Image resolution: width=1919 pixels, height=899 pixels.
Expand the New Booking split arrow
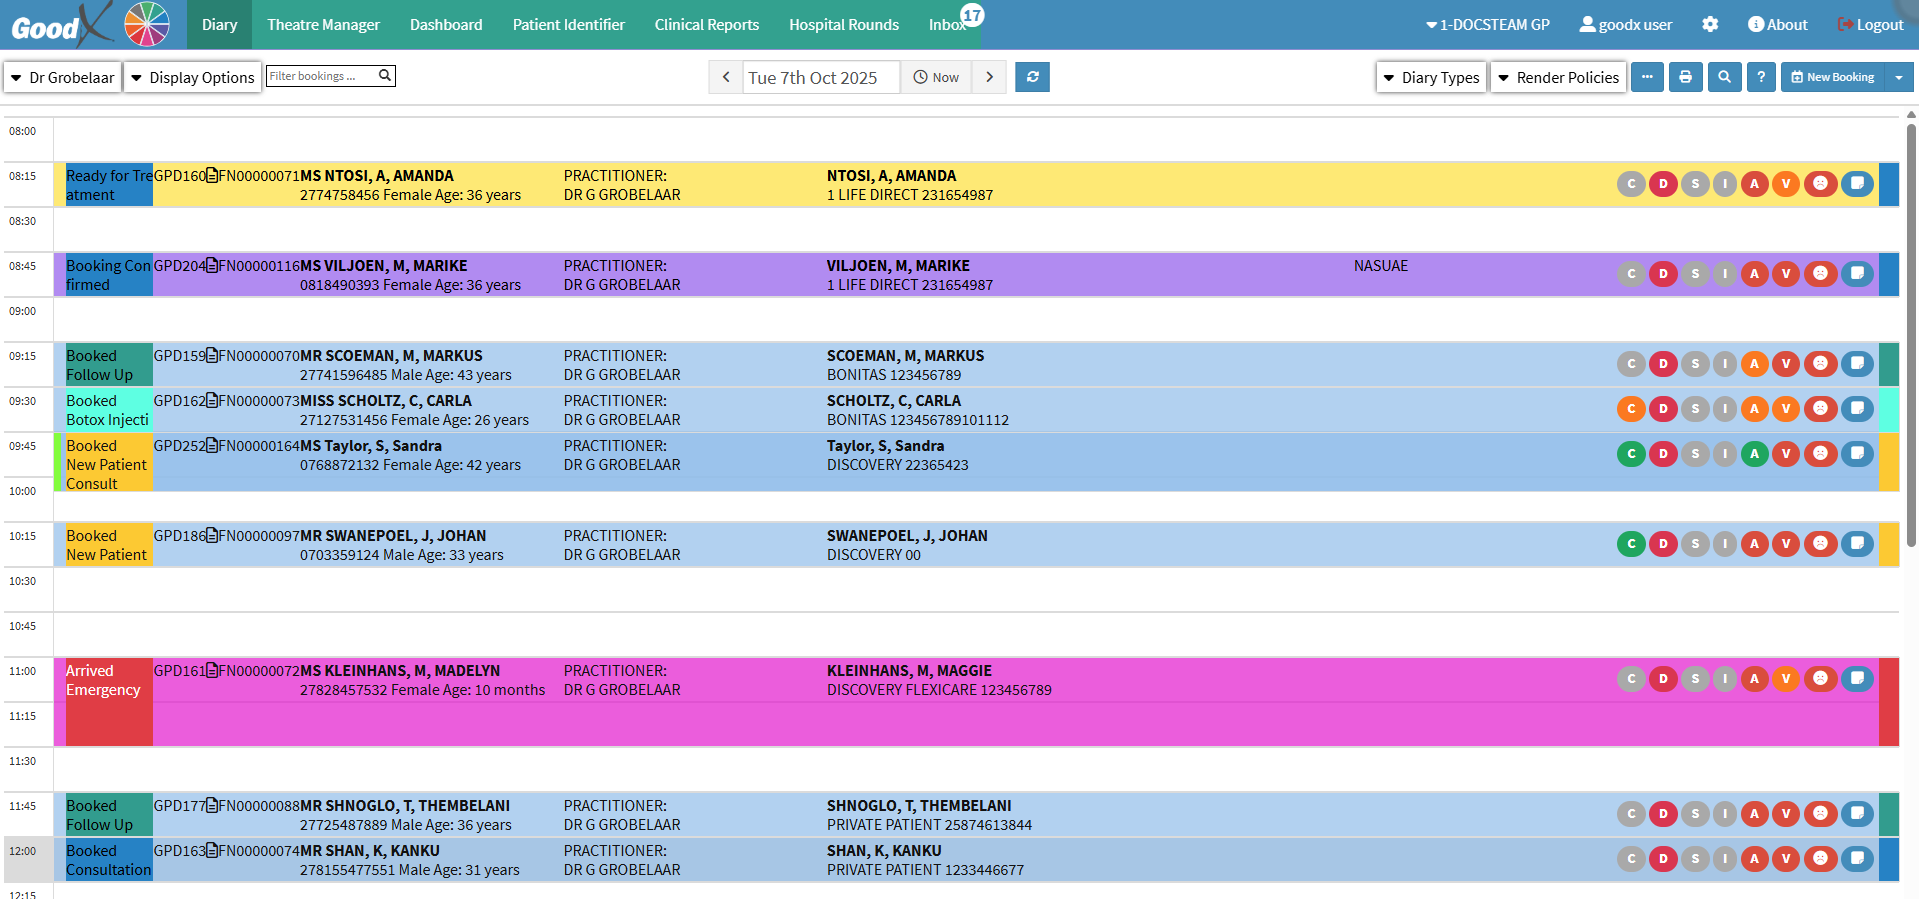coord(1899,77)
